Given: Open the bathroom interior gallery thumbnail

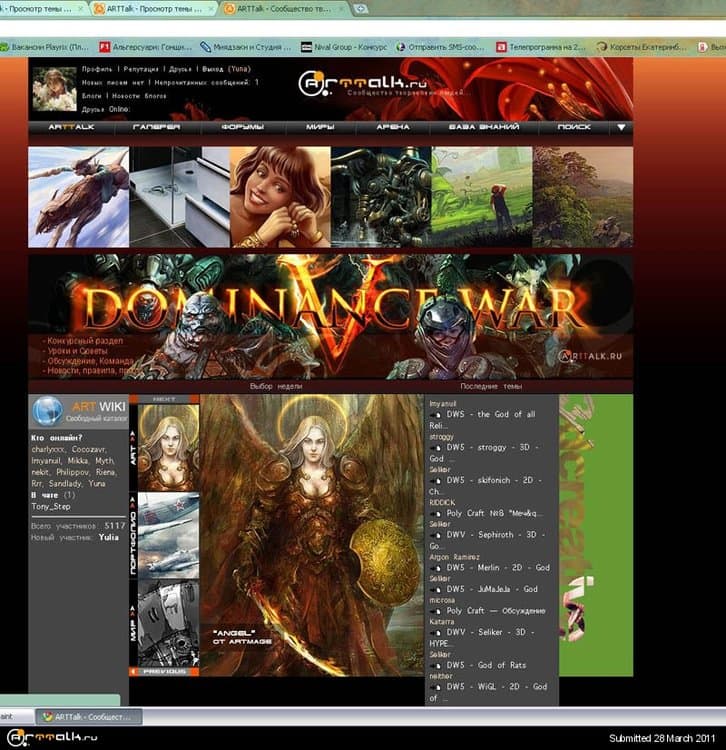Looking at the screenshot, I should 179,197.
